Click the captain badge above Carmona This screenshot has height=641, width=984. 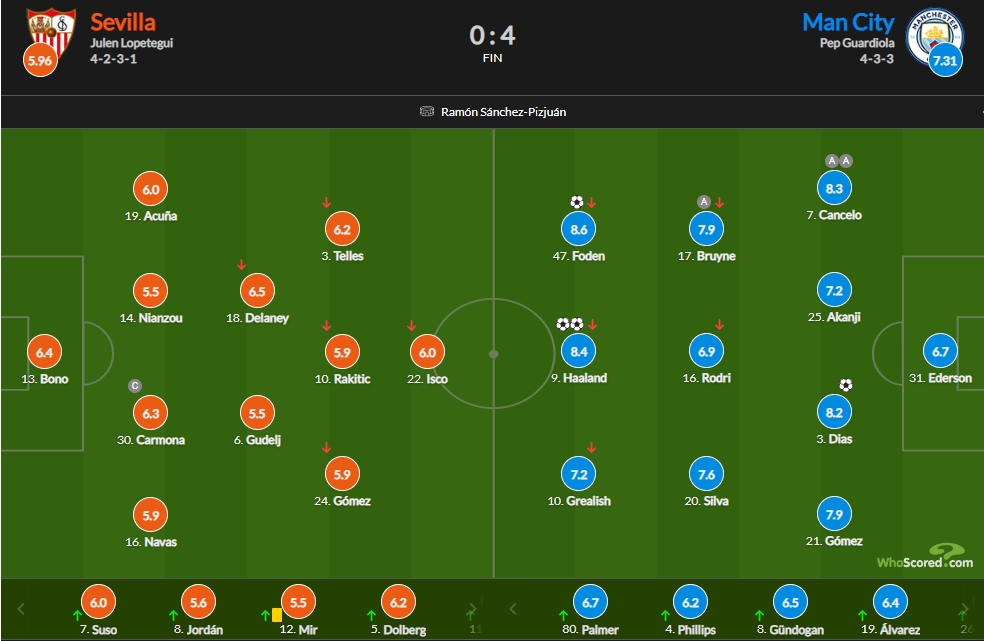pyautogui.click(x=134, y=385)
